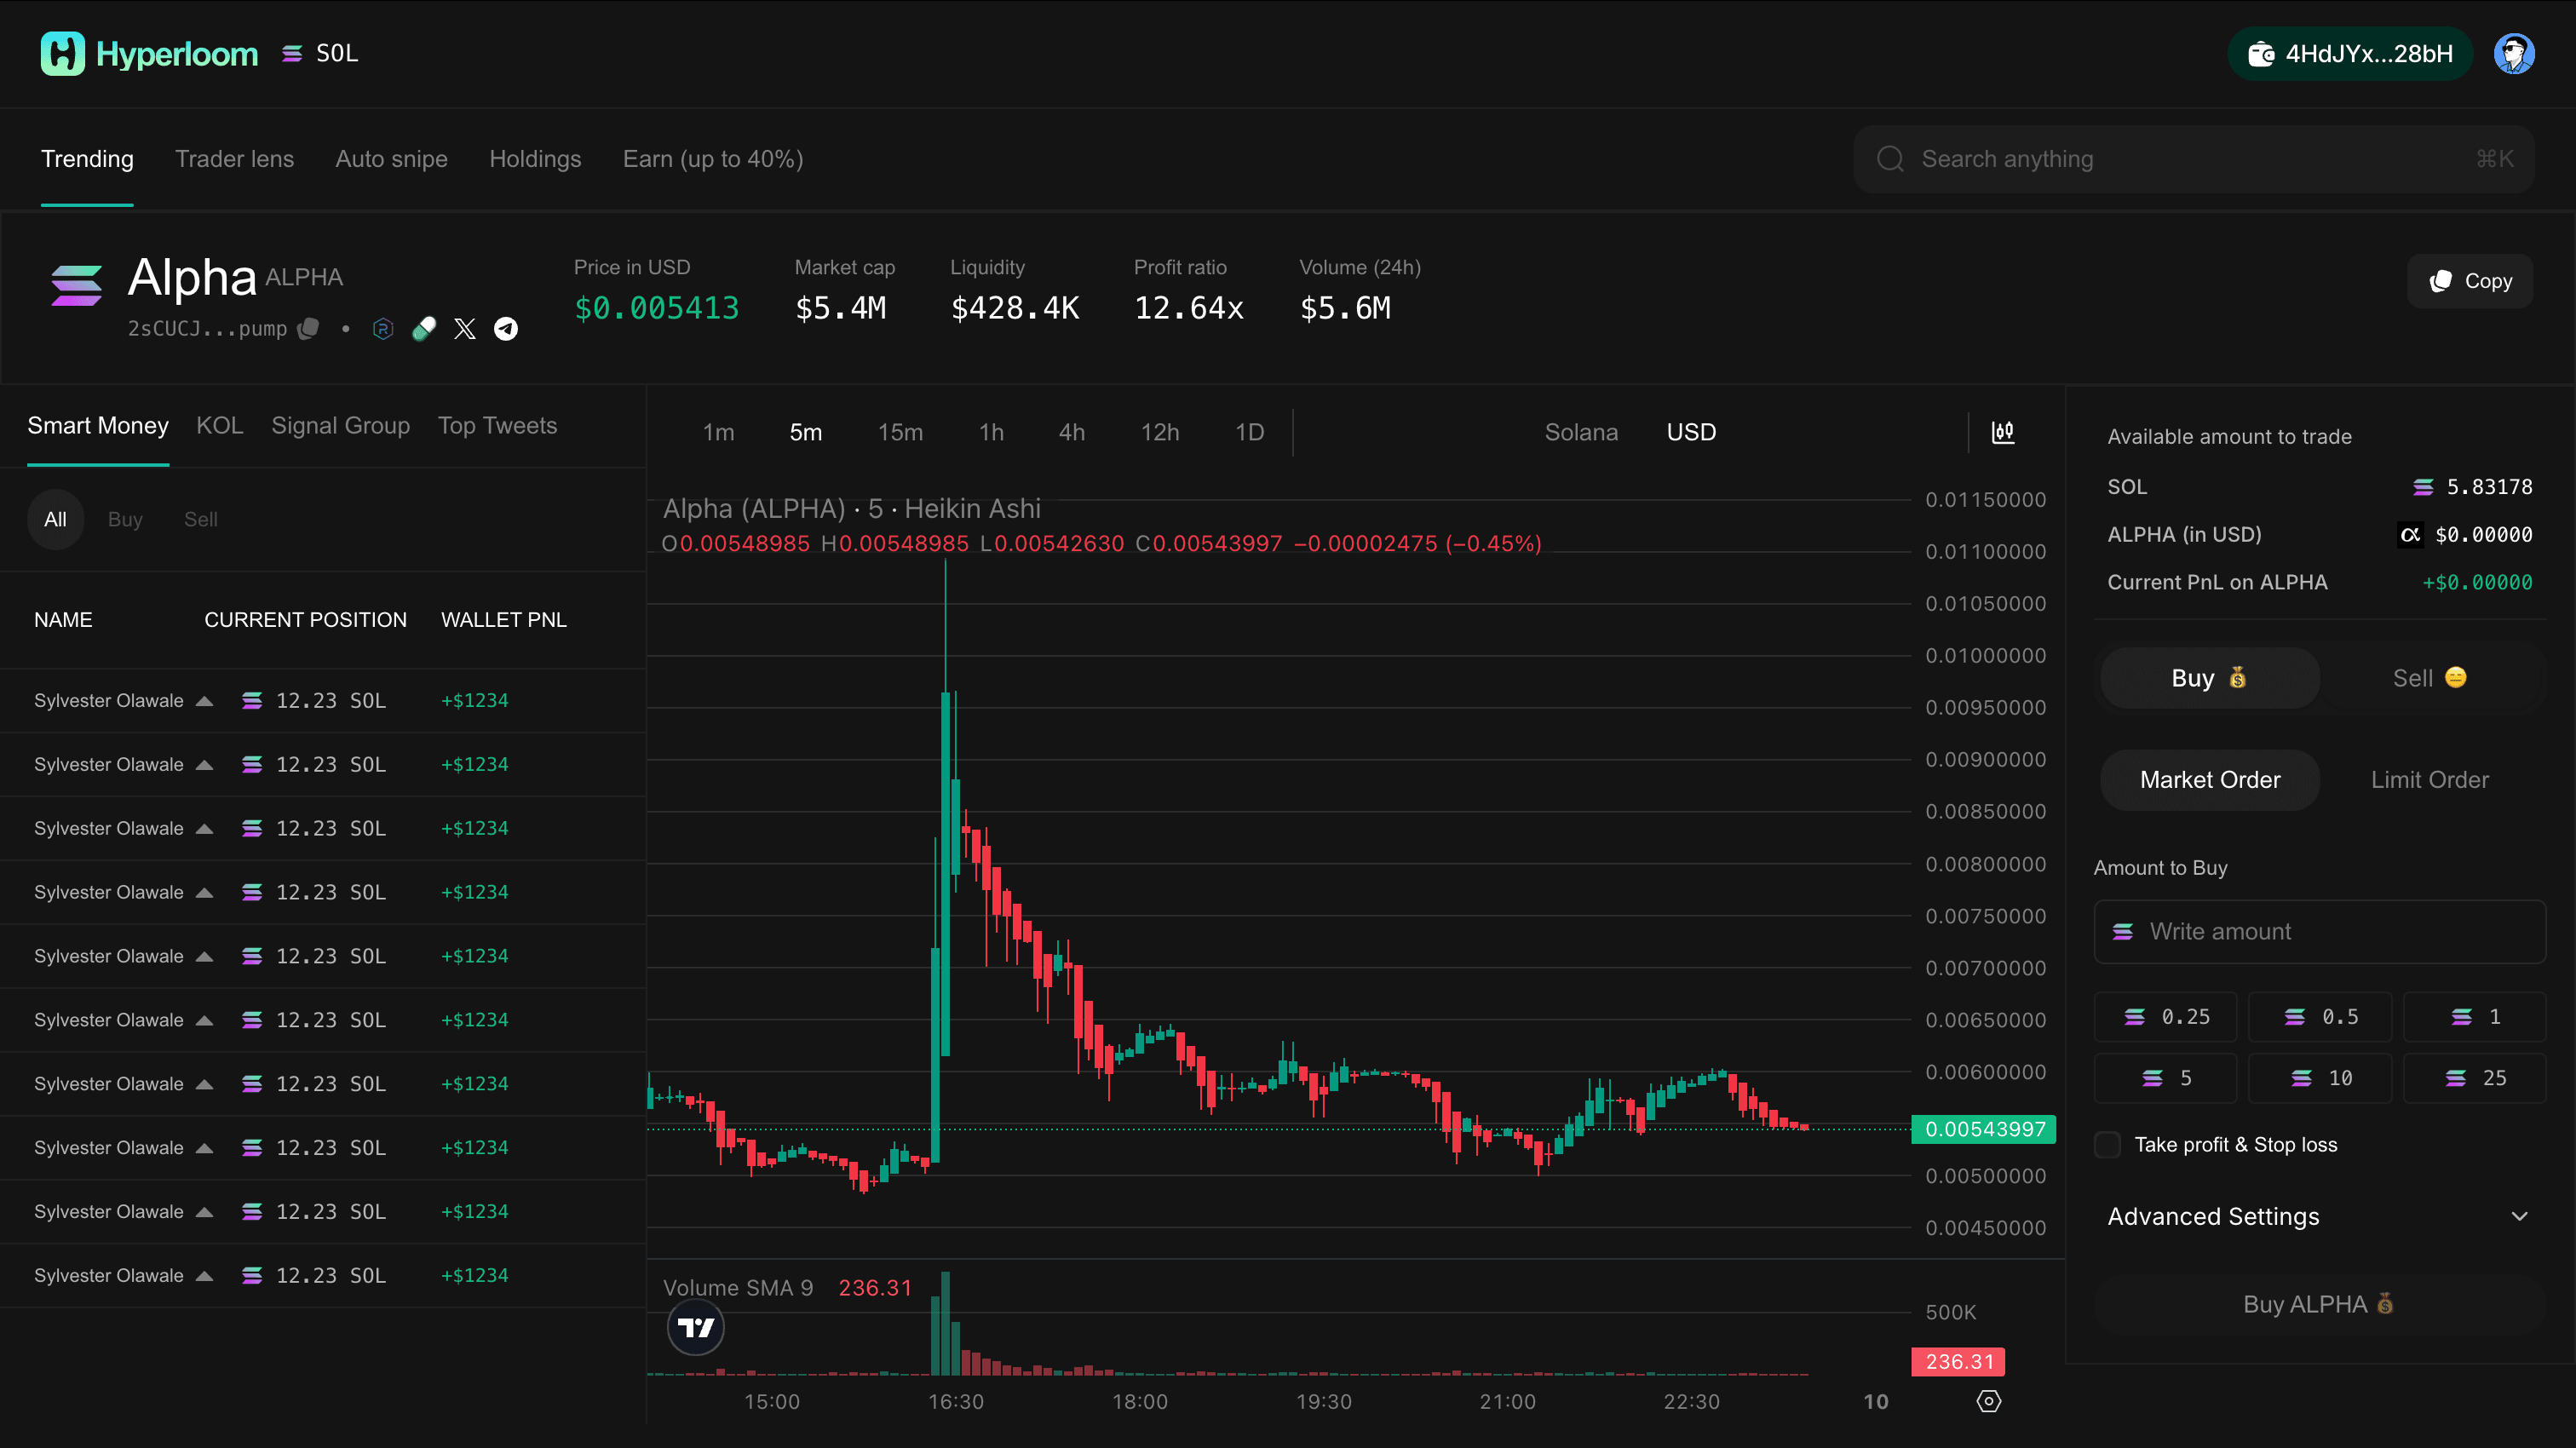Expand the fifth Sylvester Olawale row arrow

[204, 957]
